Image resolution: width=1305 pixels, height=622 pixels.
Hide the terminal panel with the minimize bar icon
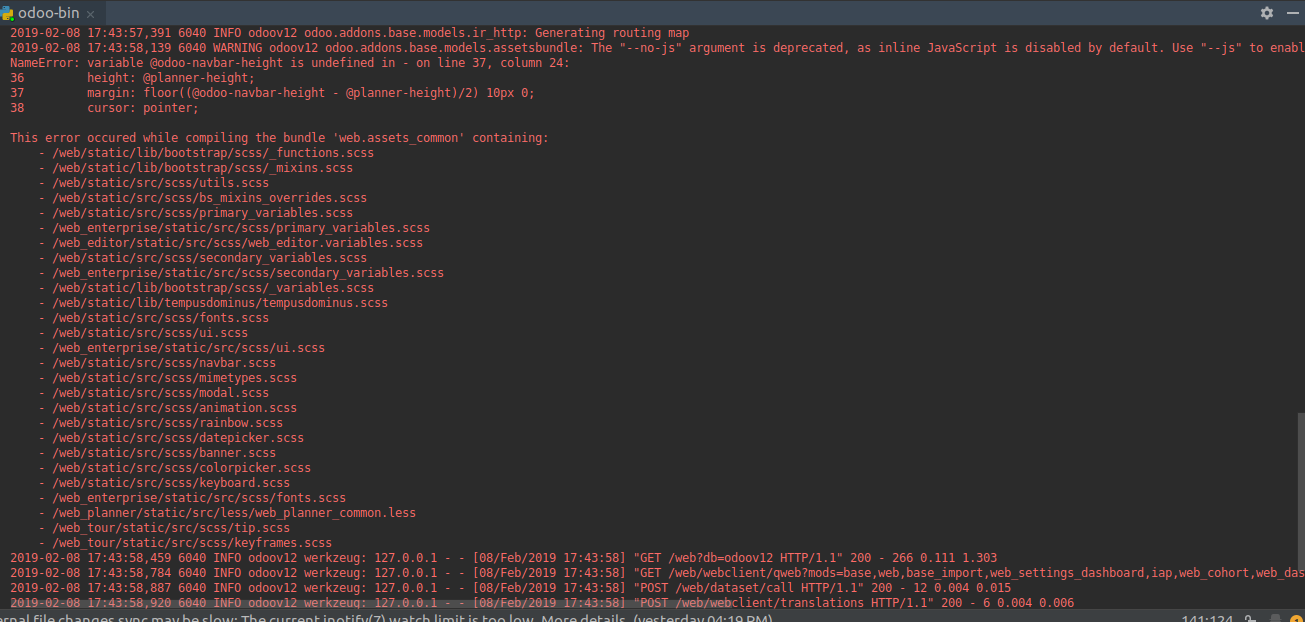pyautogui.click(x=1290, y=13)
